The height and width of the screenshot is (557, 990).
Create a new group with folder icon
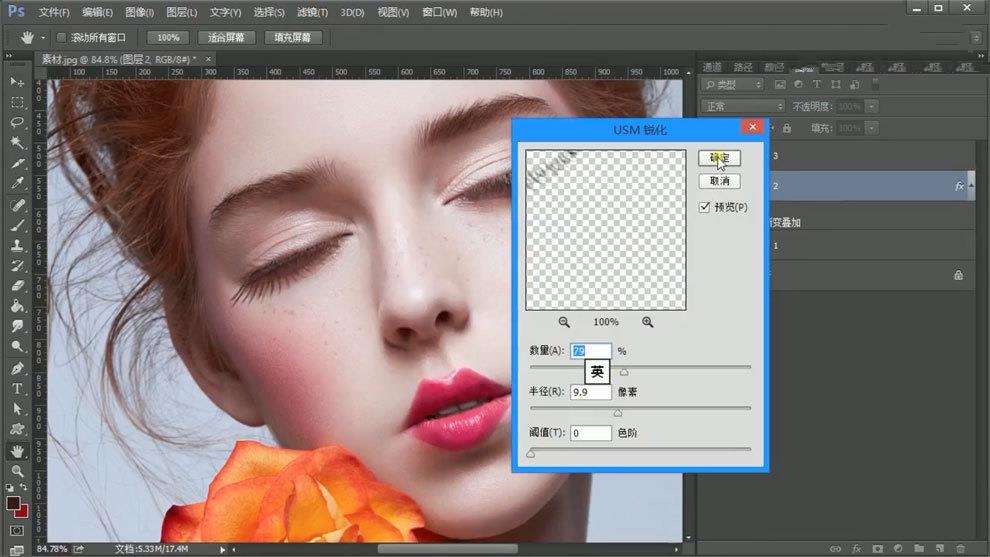(918, 549)
